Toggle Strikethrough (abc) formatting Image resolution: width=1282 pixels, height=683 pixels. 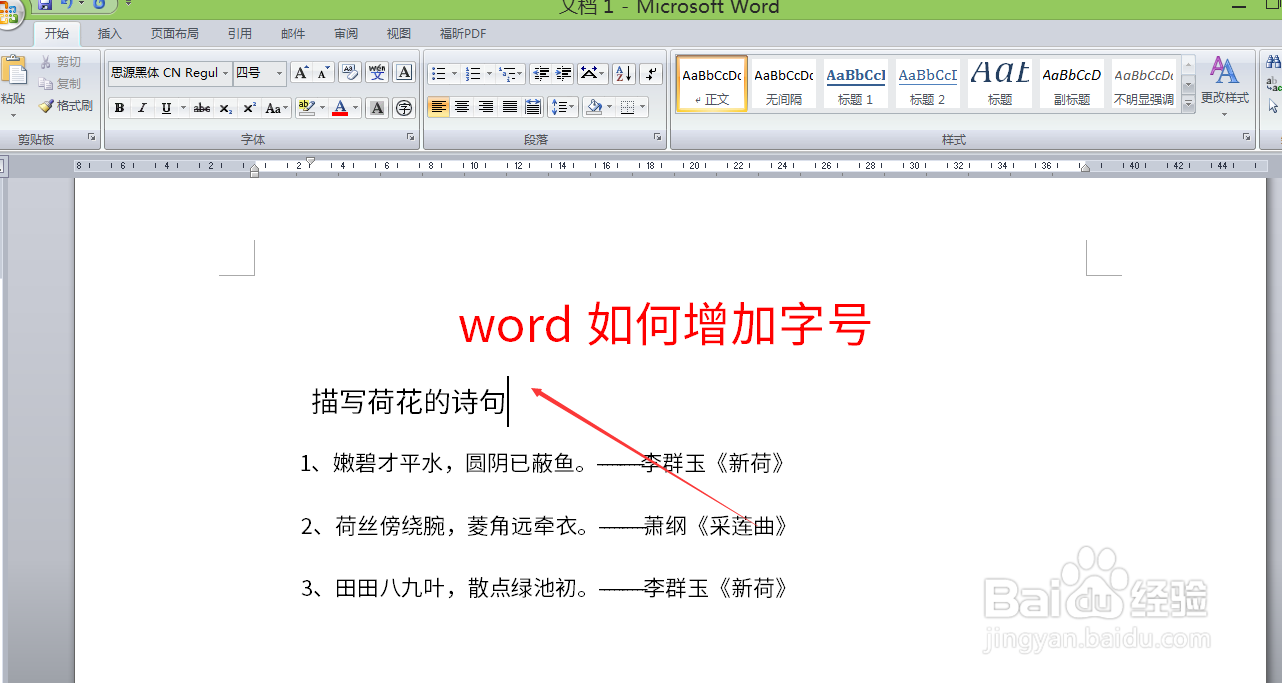[x=202, y=108]
